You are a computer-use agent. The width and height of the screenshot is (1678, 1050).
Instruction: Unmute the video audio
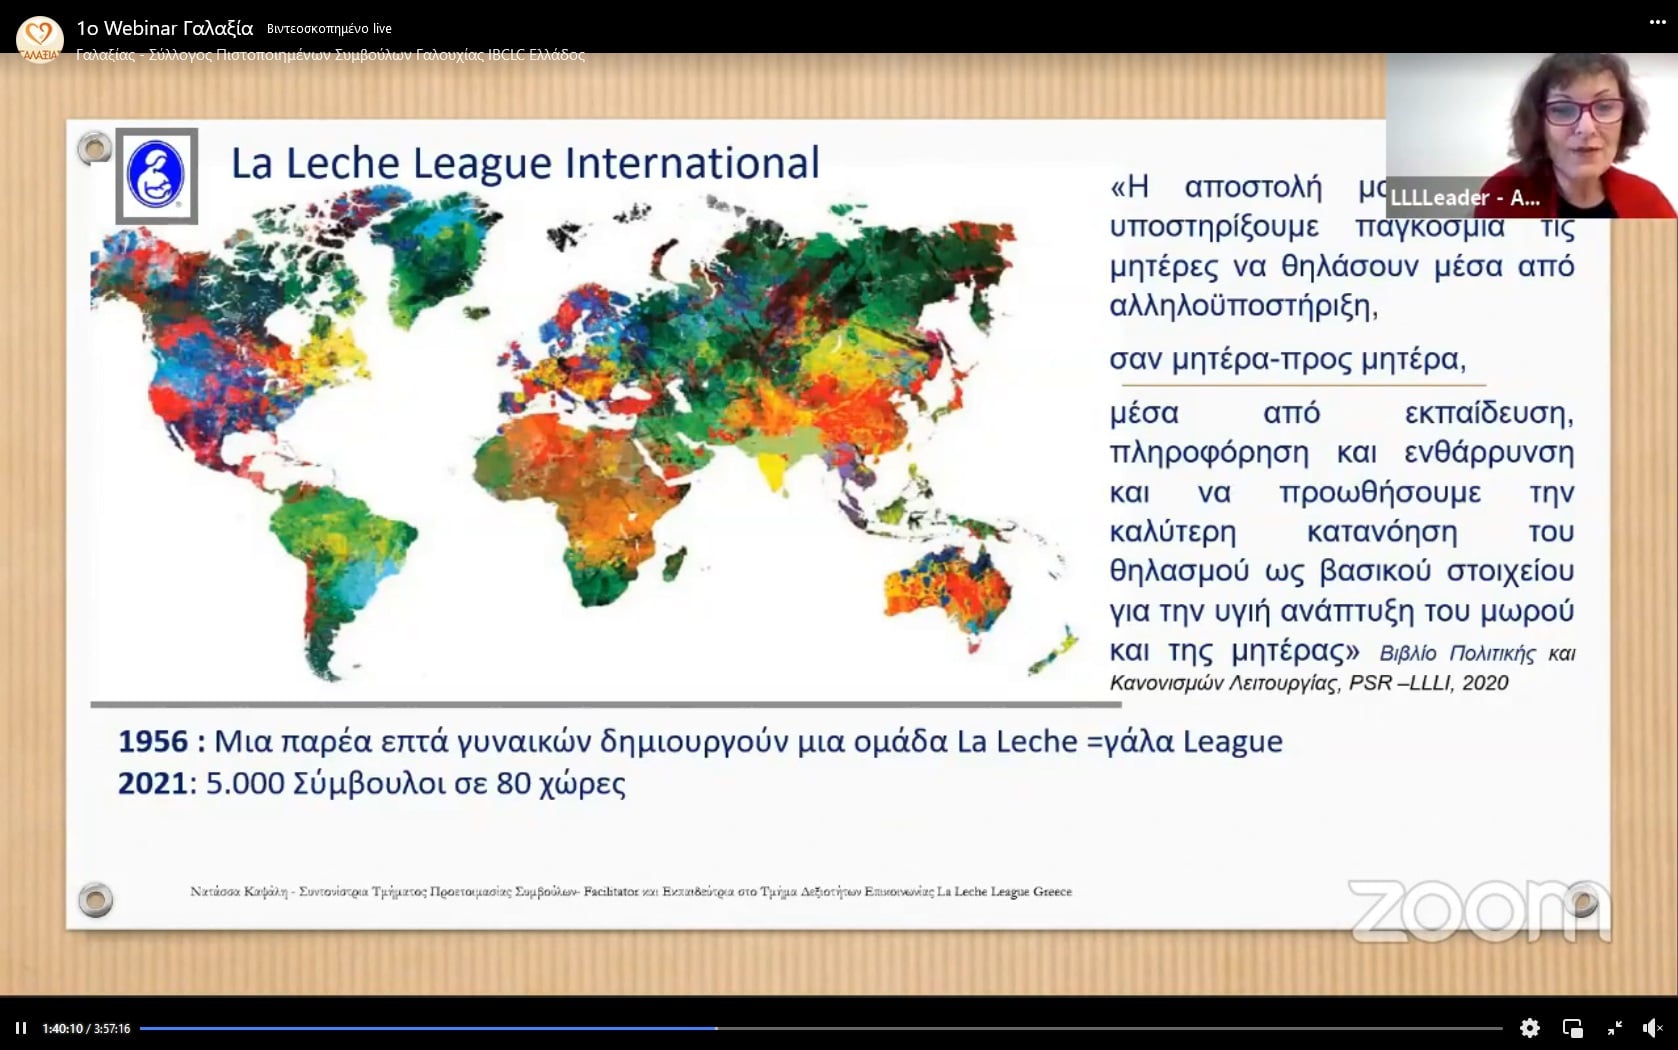coord(1652,1028)
